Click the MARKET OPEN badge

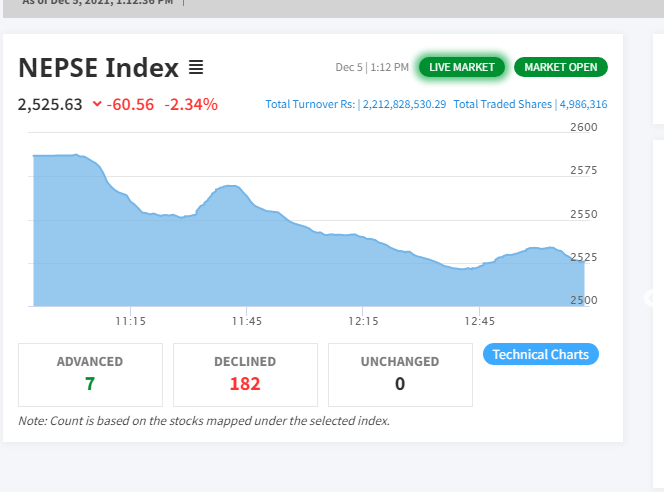[x=561, y=67]
